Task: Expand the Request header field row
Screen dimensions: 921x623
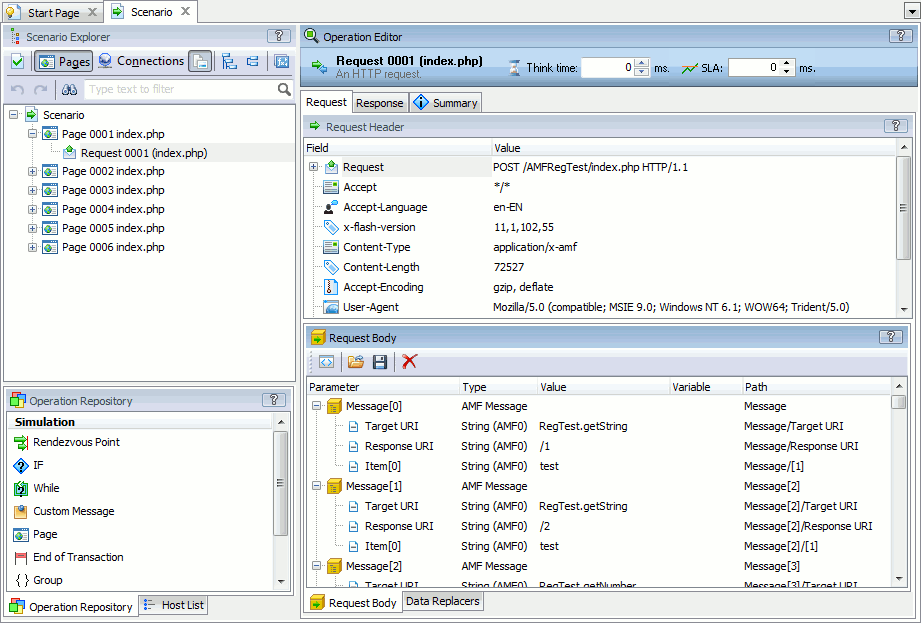Action: (x=314, y=167)
